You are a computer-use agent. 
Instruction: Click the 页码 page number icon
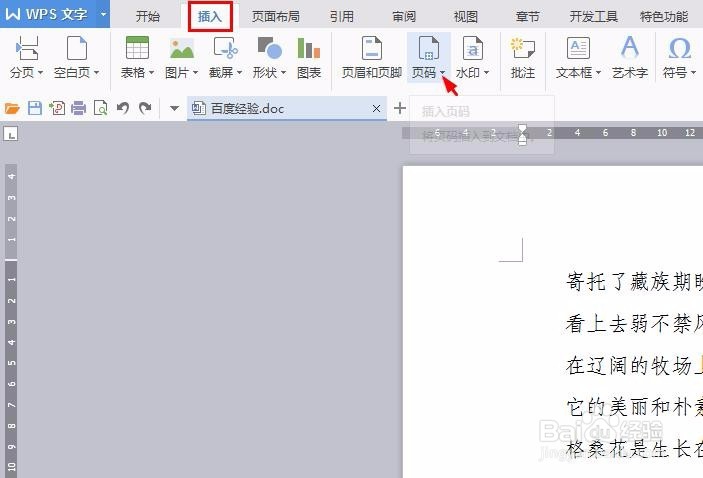(429, 48)
